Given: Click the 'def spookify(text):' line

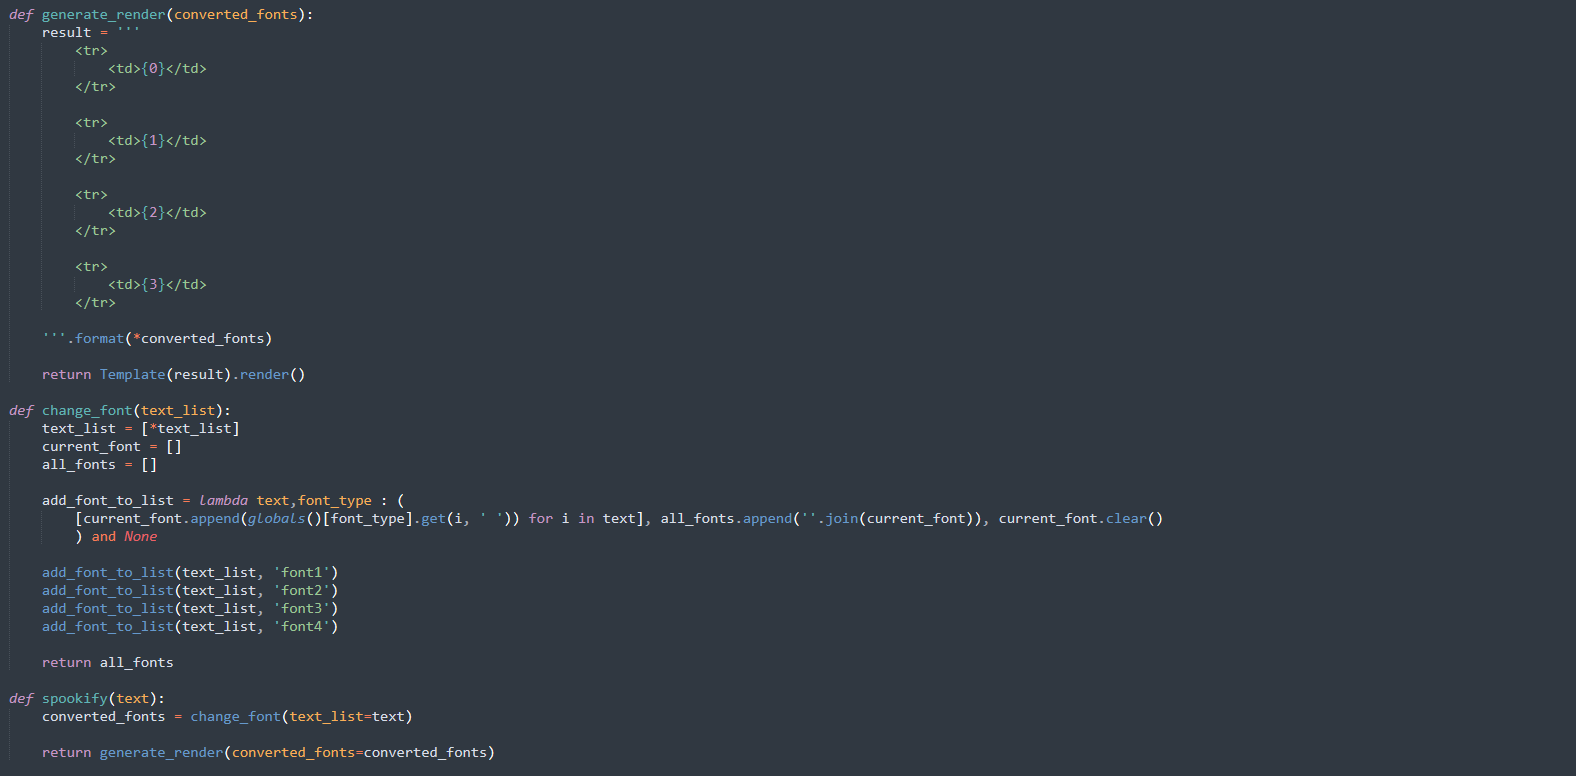Looking at the screenshot, I should (x=87, y=698).
